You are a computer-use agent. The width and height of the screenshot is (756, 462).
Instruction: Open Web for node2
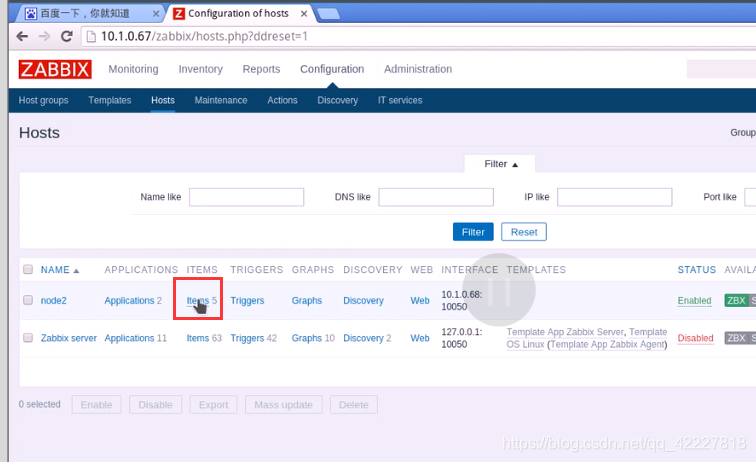[420, 300]
